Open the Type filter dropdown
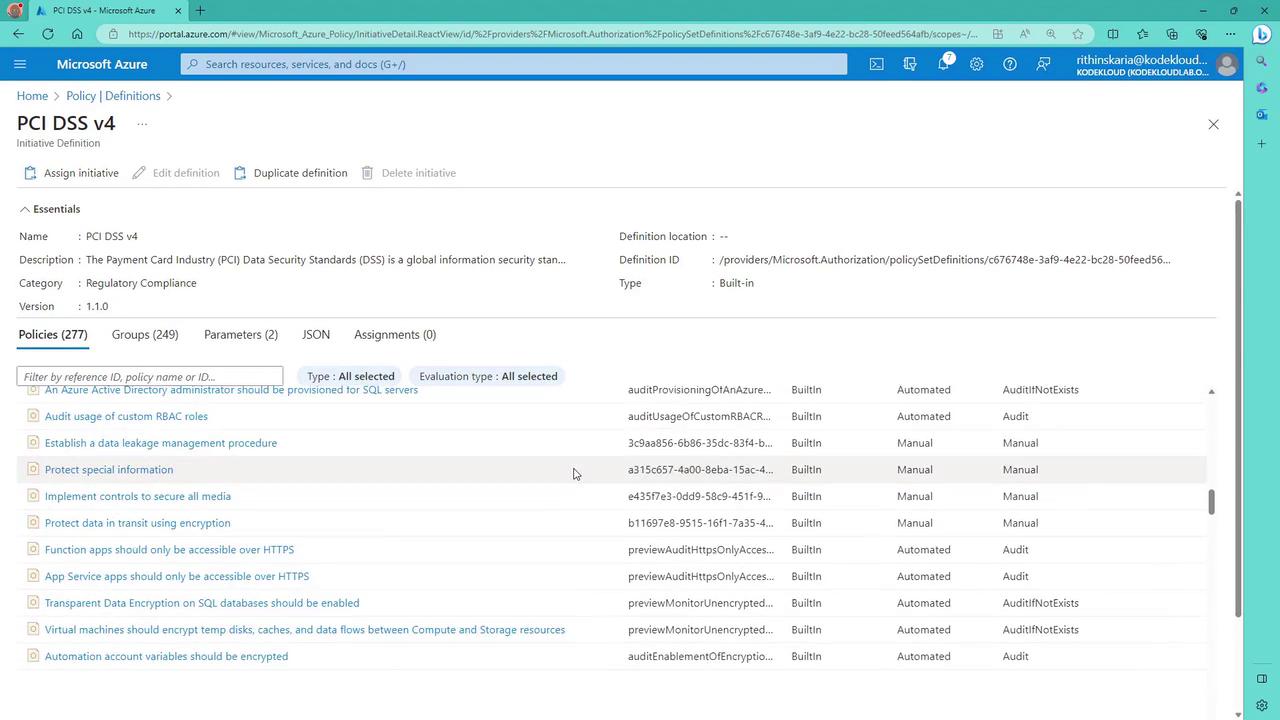The image size is (1280, 720). pyautogui.click(x=350, y=376)
